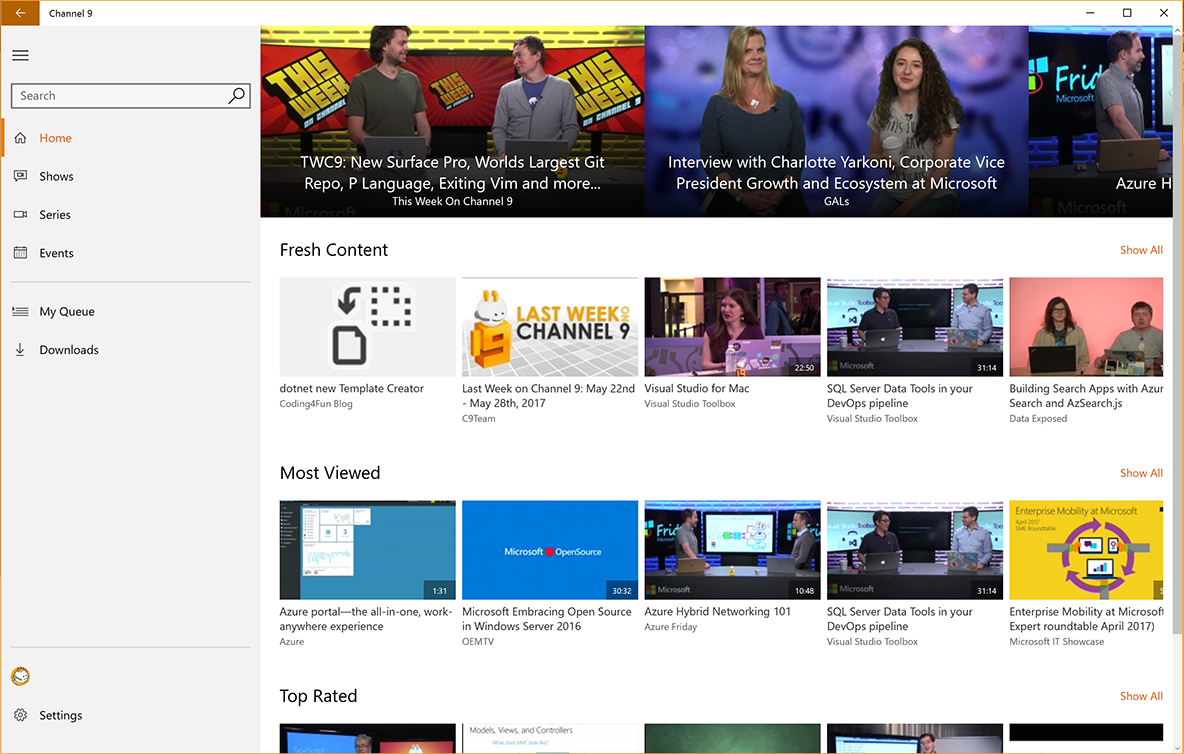The image size is (1184, 754).
Task: Show all Fresh Content videos
Action: (1141, 250)
